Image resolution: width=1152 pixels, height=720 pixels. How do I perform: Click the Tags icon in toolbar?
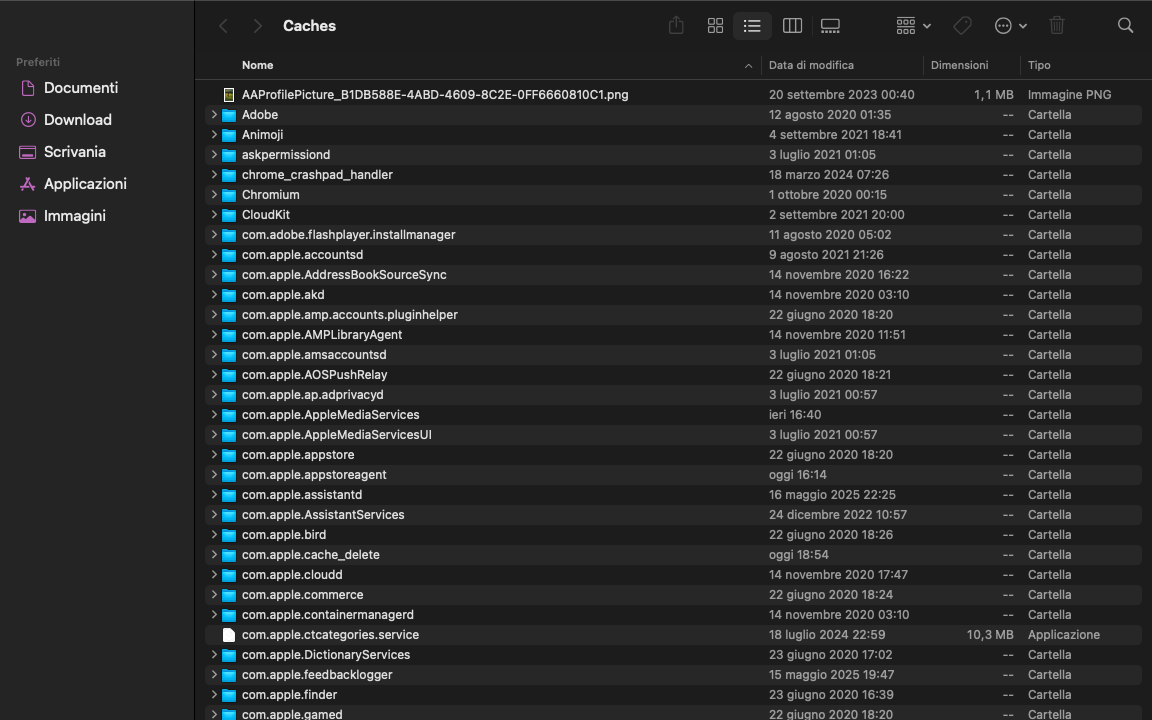(x=962, y=25)
